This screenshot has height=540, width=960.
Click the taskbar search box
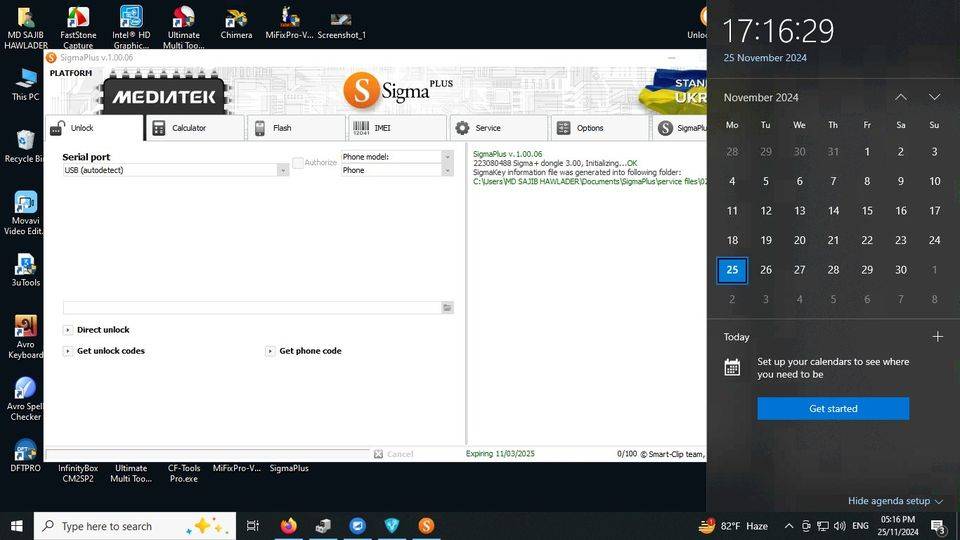coord(135,526)
